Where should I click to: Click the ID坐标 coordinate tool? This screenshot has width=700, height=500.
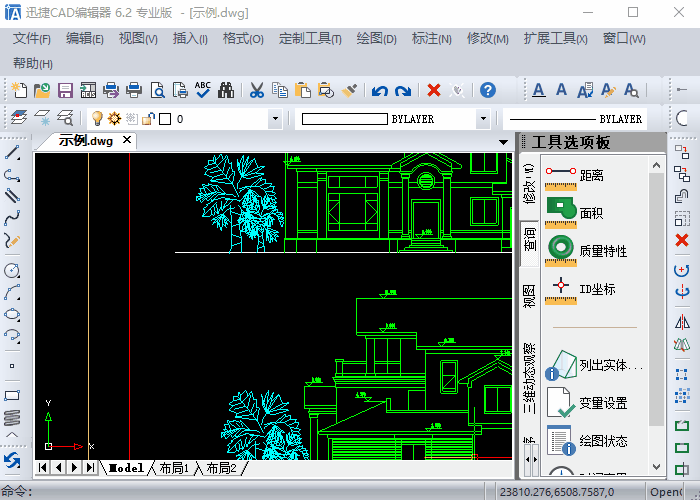[x=596, y=289]
